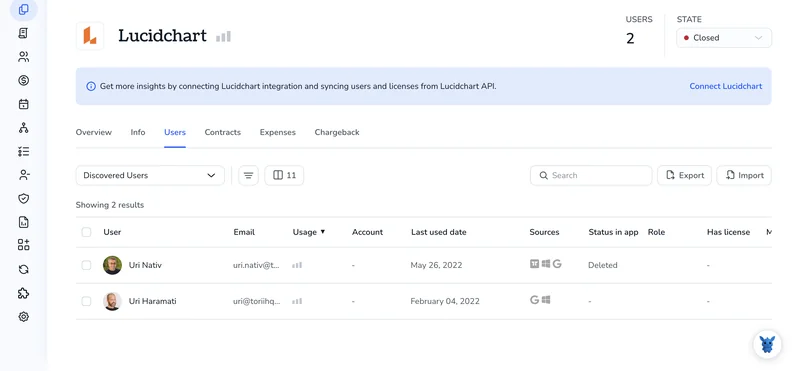
Task: Switch to the Expenses tab
Action: pos(278,132)
